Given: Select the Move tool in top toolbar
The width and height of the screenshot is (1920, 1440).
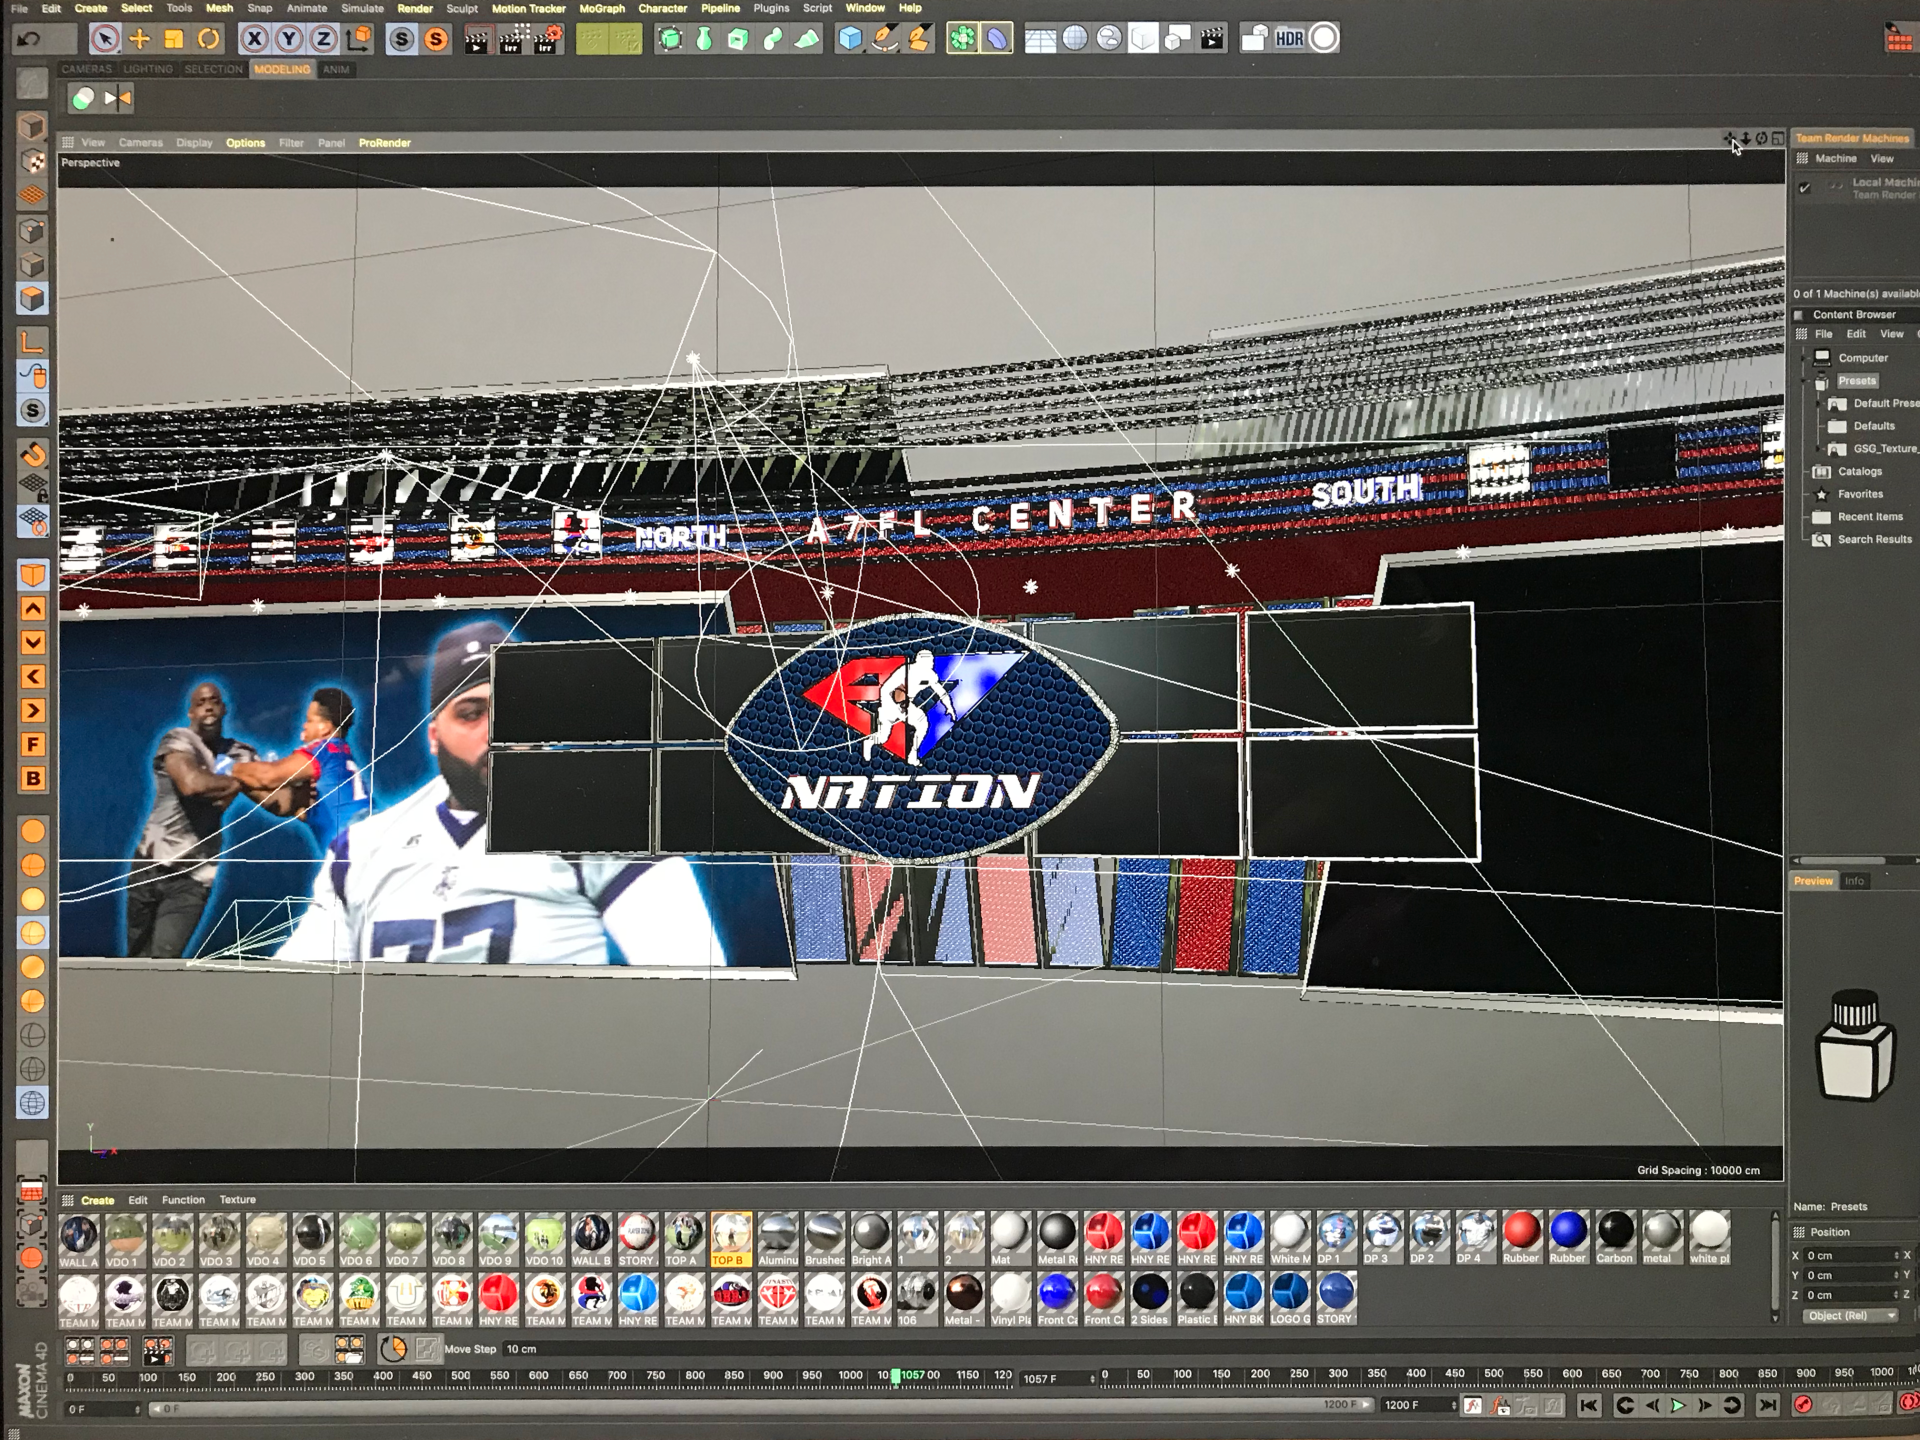Looking at the screenshot, I should pyautogui.click(x=139, y=39).
